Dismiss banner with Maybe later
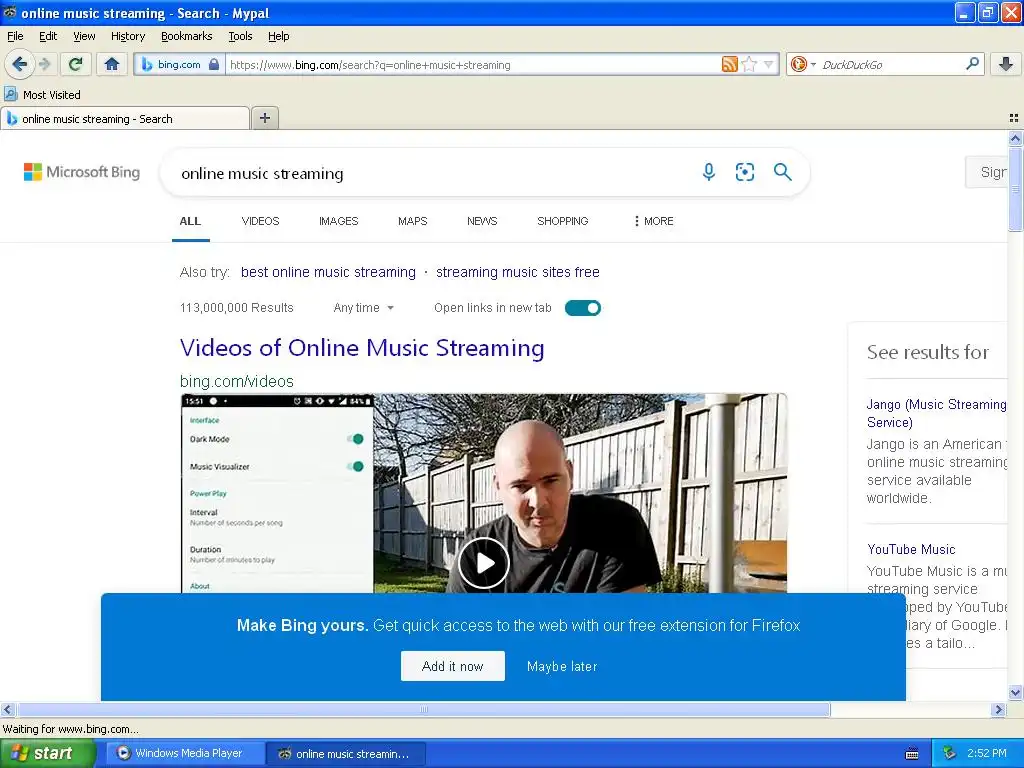The height and width of the screenshot is (768, 1024). [562, 666]
